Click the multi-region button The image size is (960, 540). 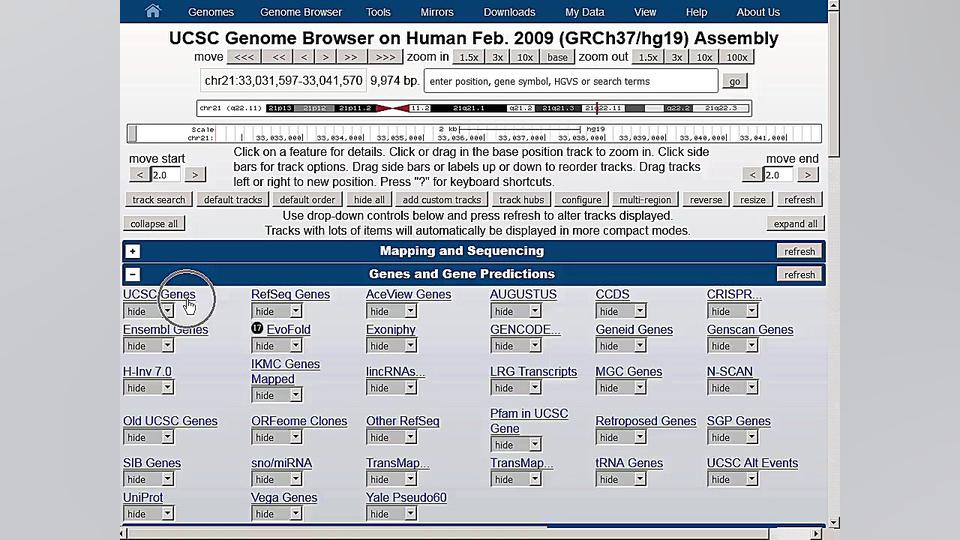tap(645, 200)
